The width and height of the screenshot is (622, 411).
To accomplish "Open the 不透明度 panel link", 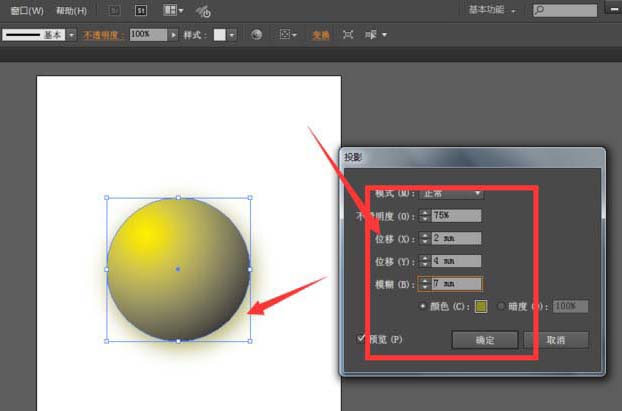I will [x=103, y=35].
